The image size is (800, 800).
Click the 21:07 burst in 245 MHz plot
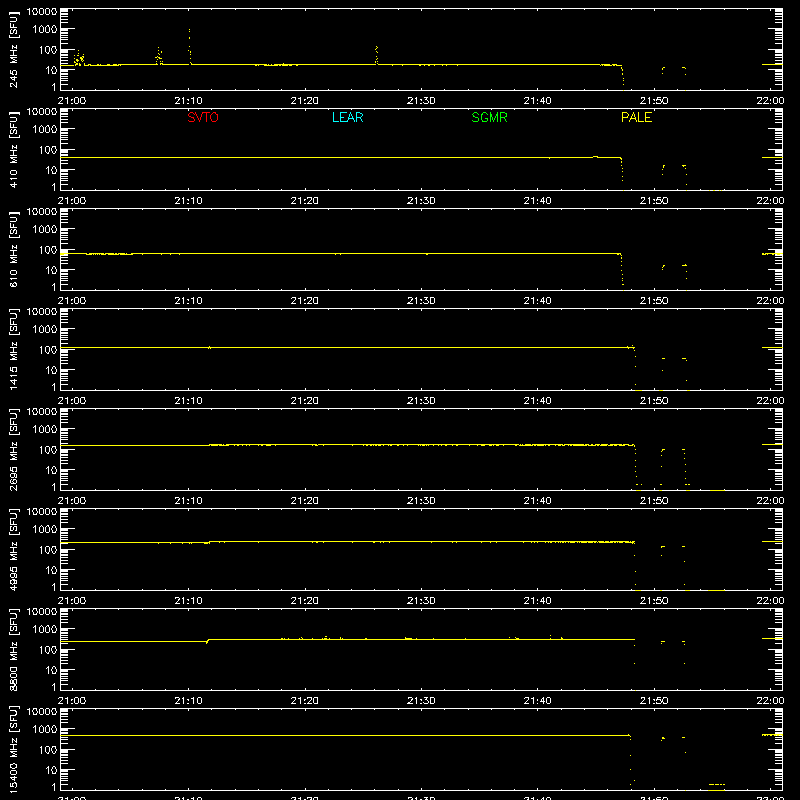[159, 56]
